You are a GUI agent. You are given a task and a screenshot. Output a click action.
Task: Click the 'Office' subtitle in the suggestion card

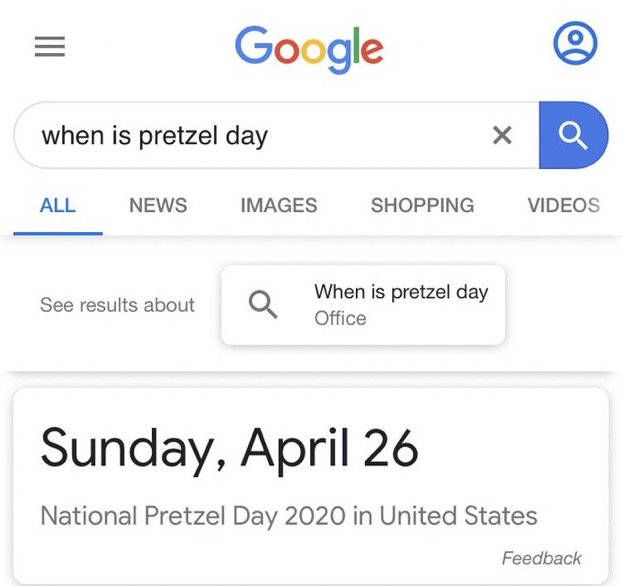340,318
